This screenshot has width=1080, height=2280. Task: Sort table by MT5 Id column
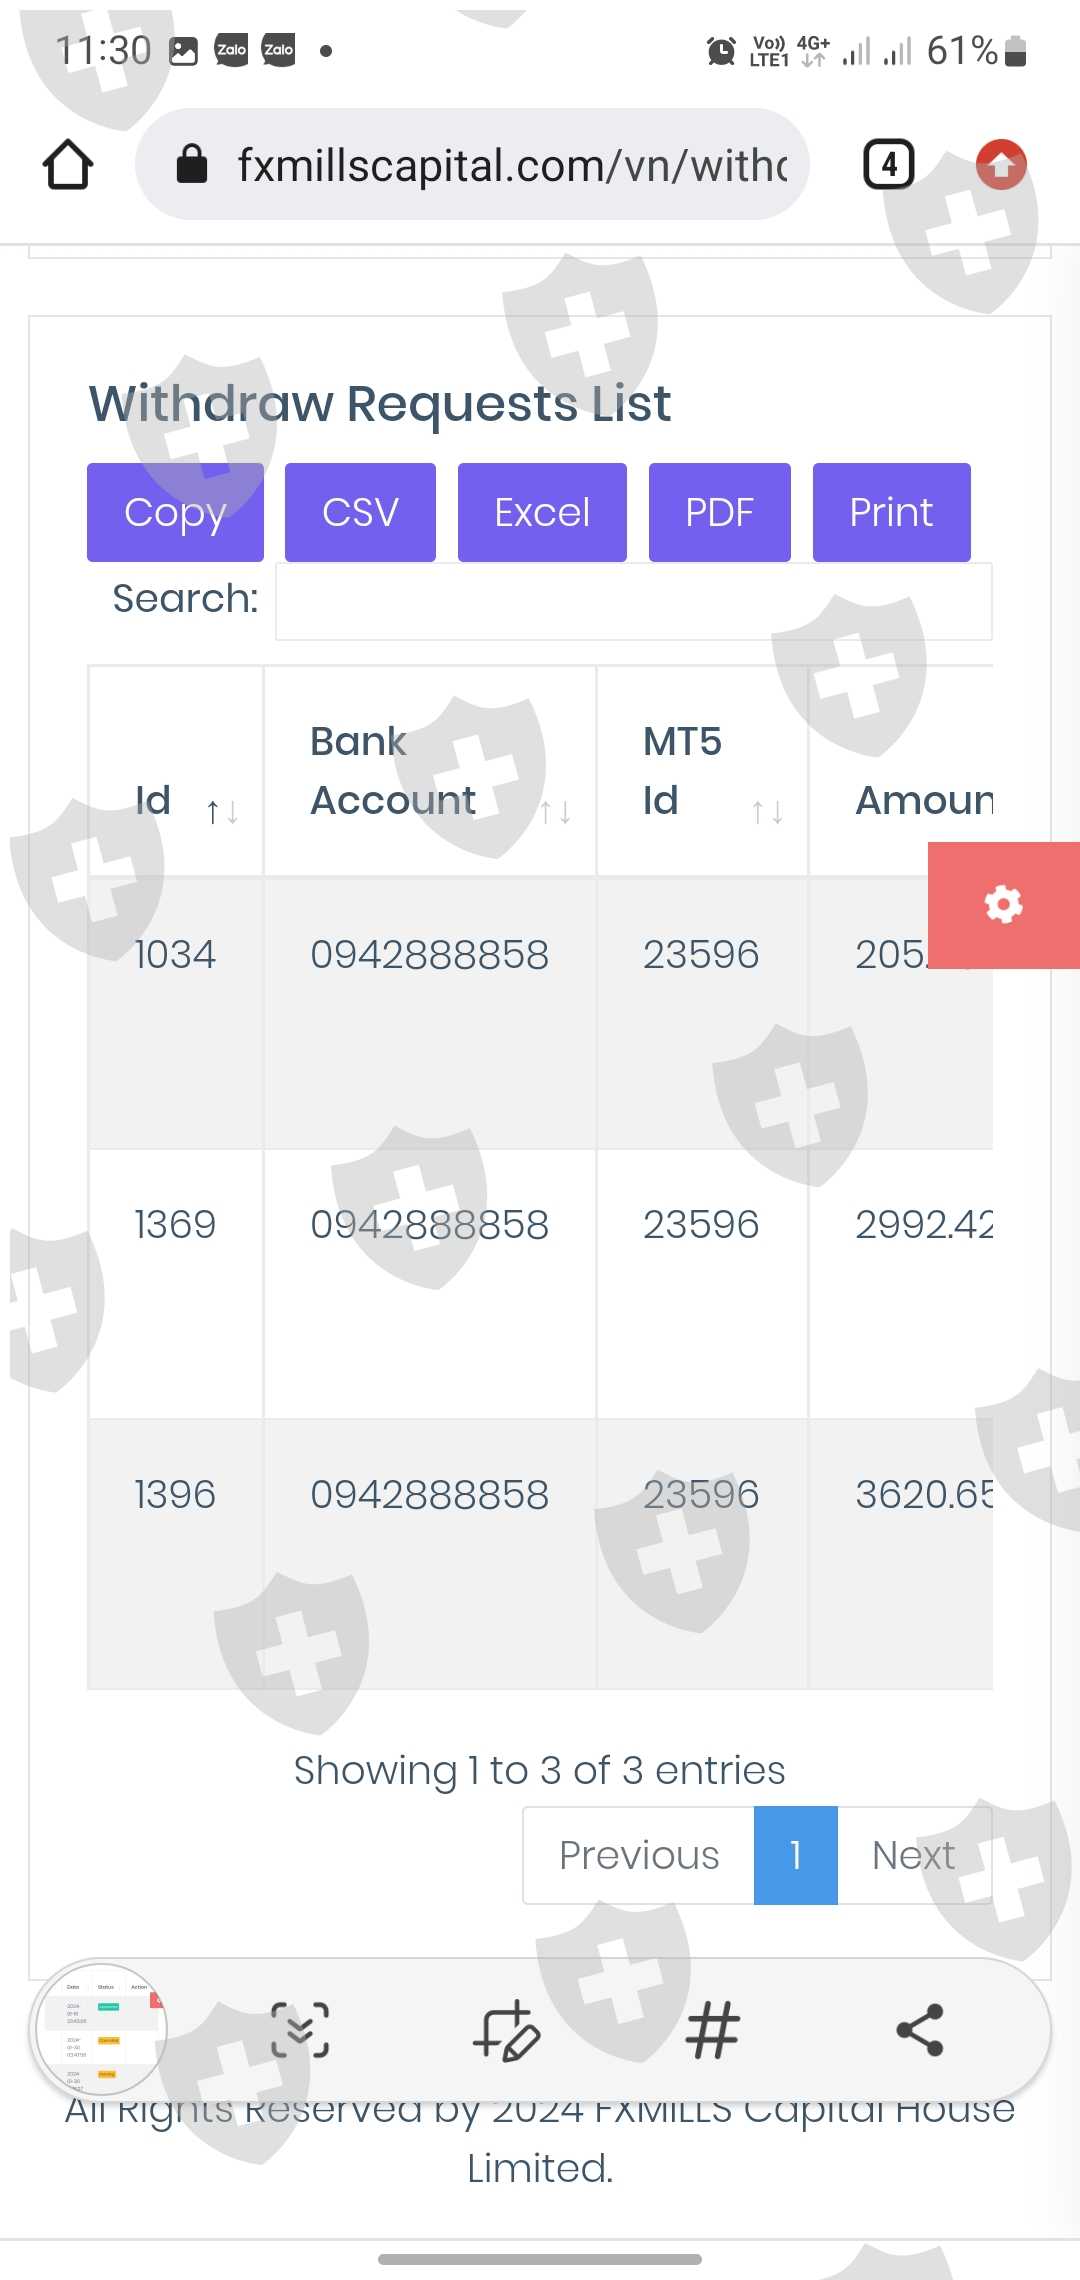pyautogui.click(x=702, y=771)
